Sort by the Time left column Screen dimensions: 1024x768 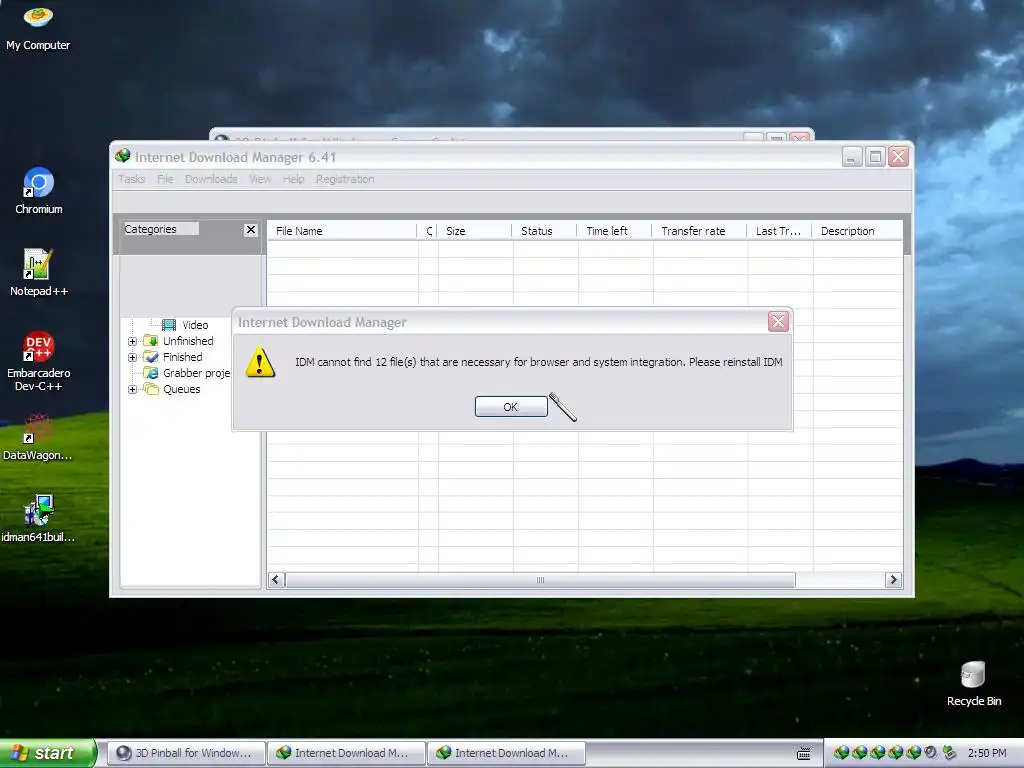click(615, 231)
